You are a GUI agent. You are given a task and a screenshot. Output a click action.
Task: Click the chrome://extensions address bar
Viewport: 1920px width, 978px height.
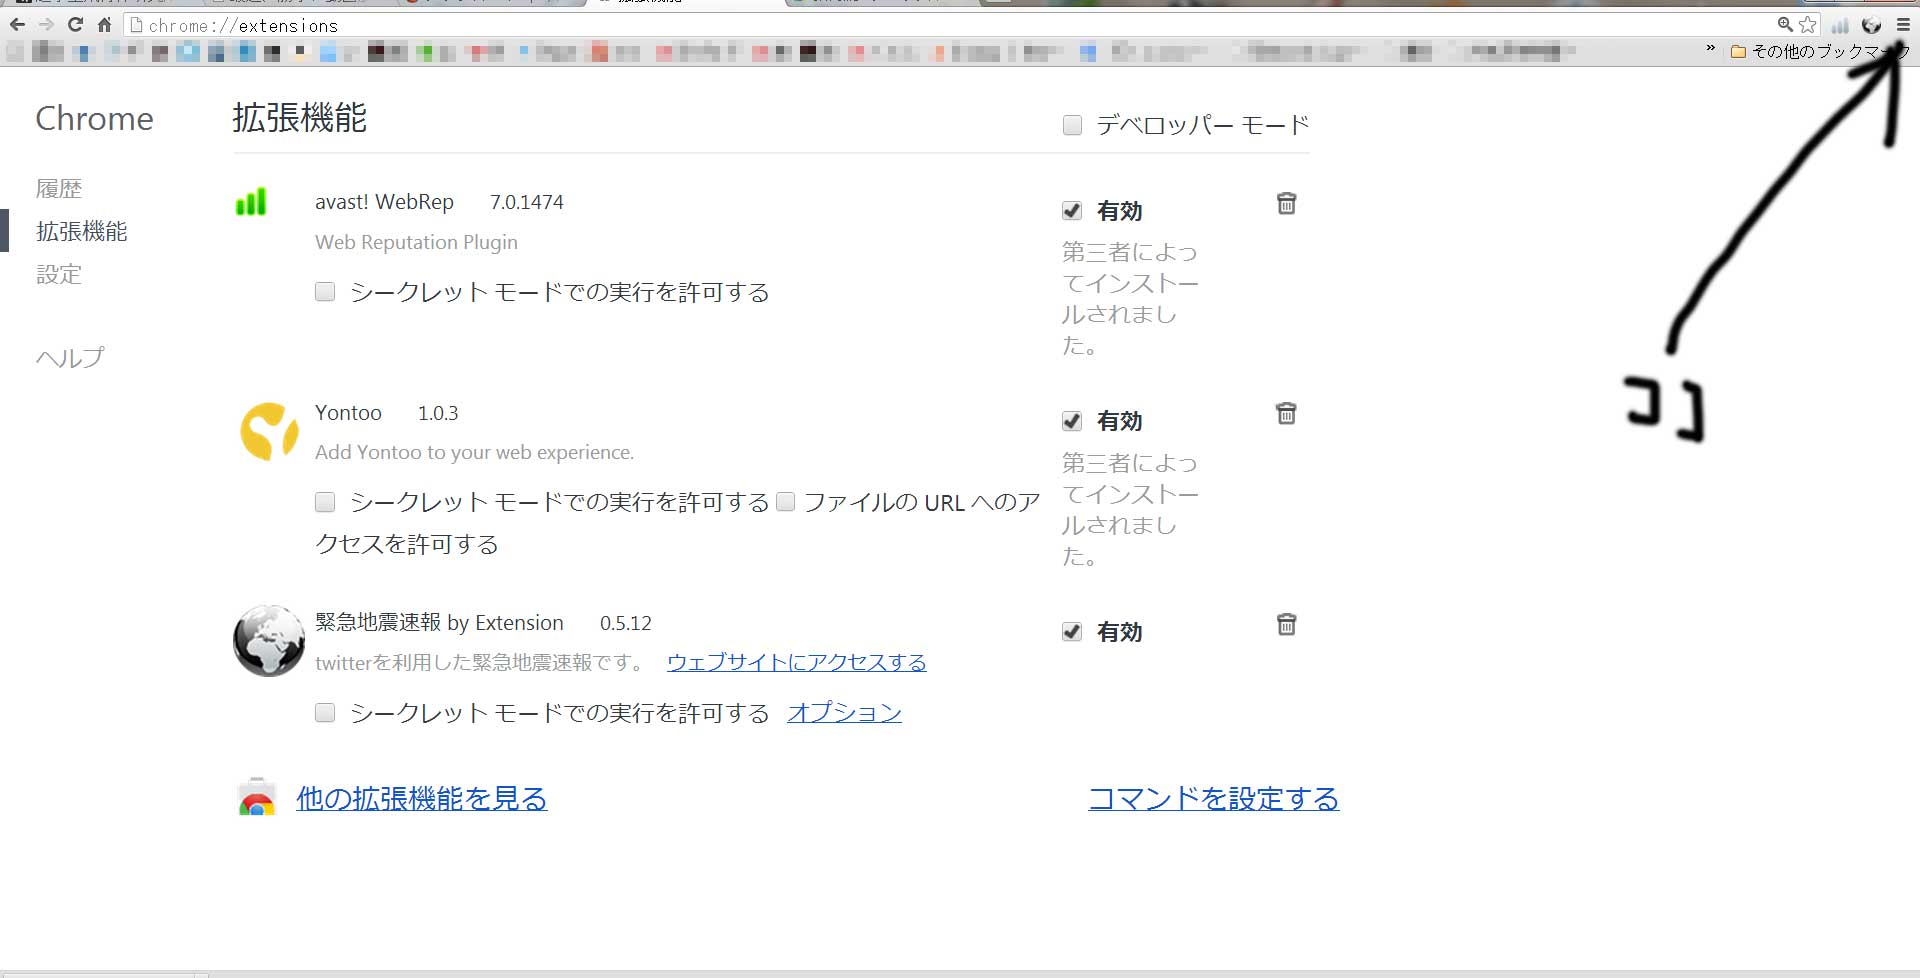(x=950, y=25)
